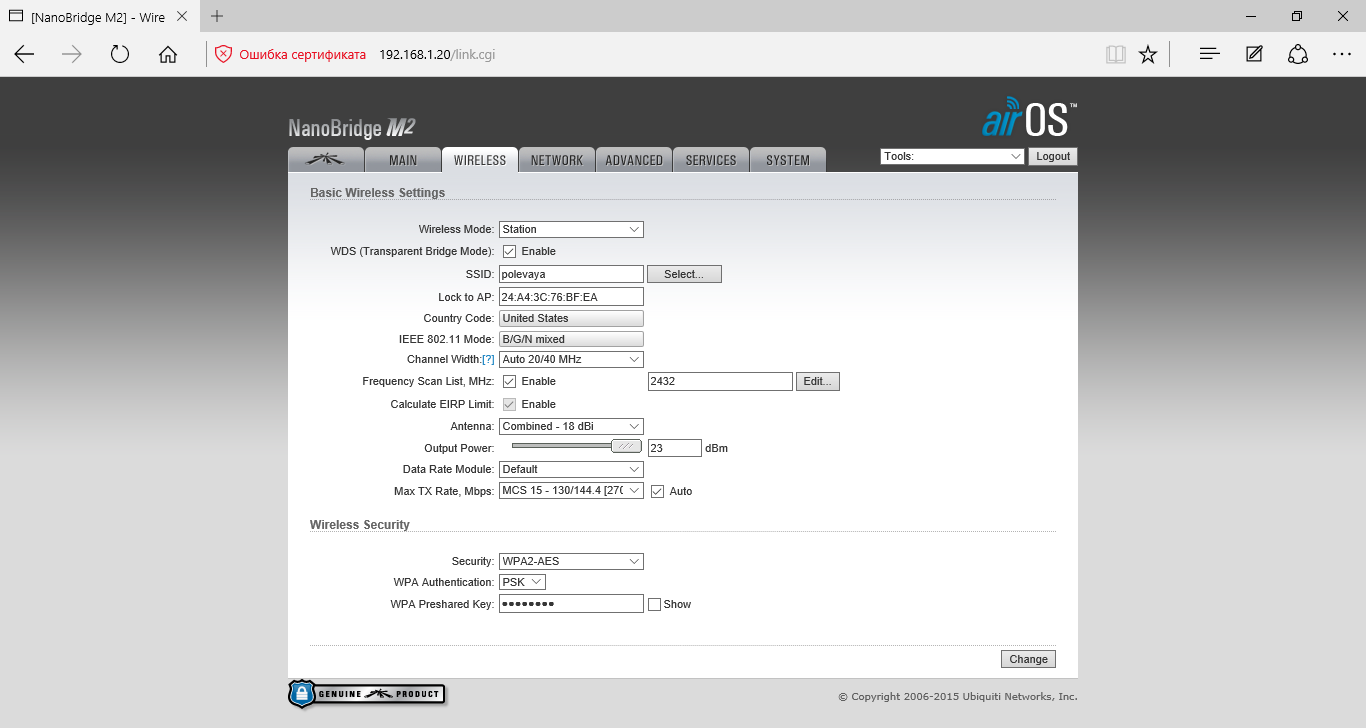
Task: Open the Antenna gain dropdown
Action: click(571, 426)
